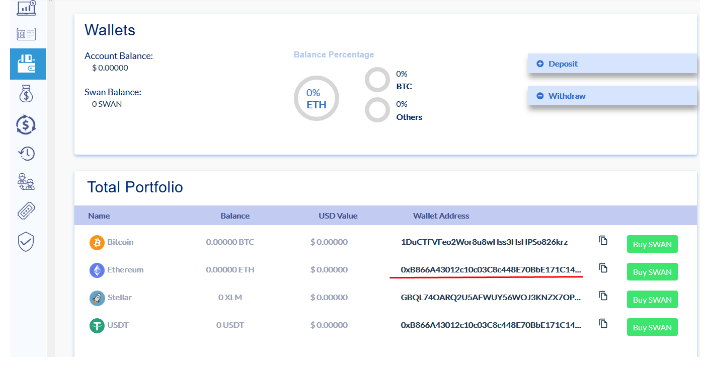
Task: Buy SWAN in the Ethereum row
Action: point(652,272)
